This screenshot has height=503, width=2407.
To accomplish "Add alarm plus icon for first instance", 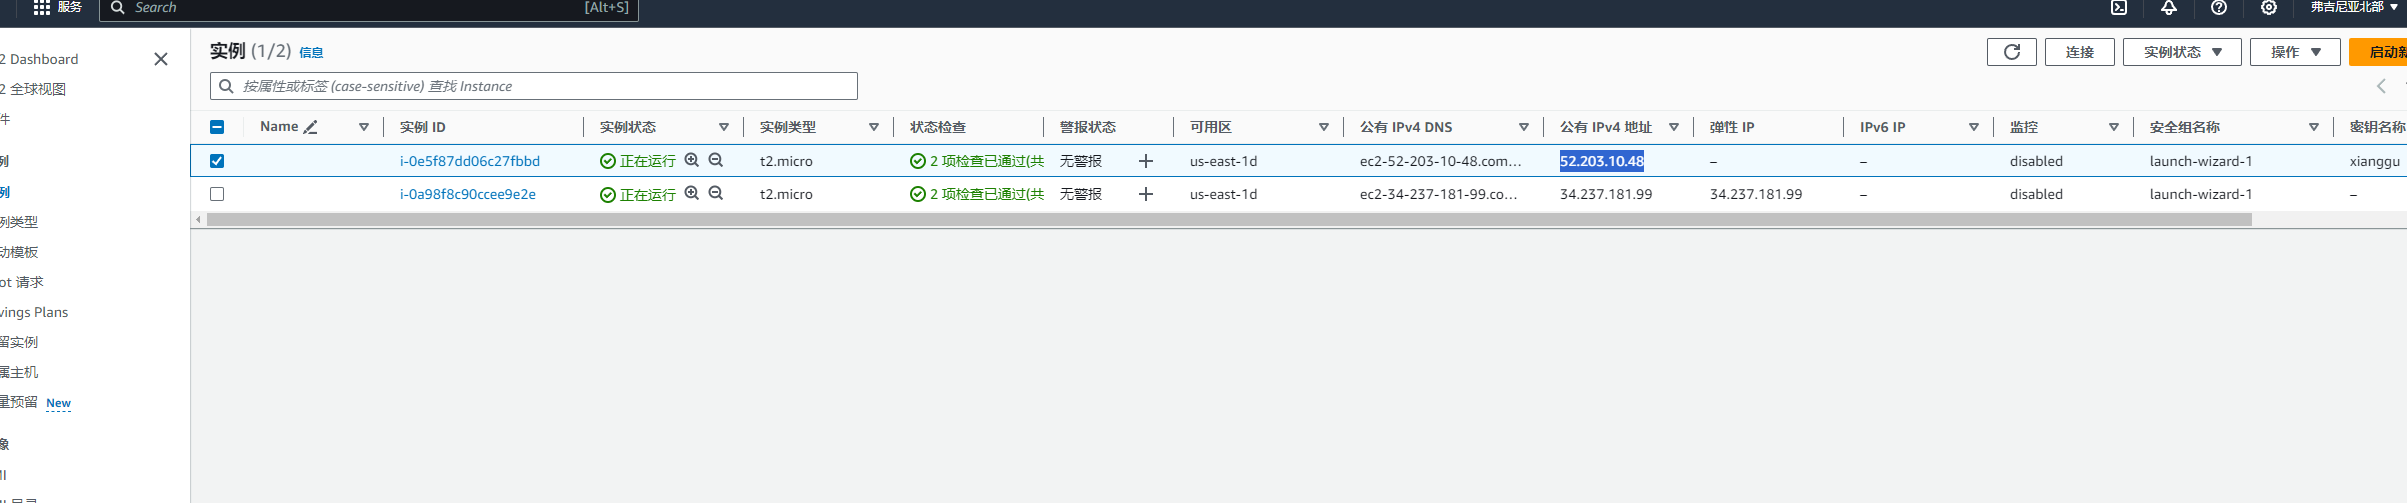I will coord(1146,161).
